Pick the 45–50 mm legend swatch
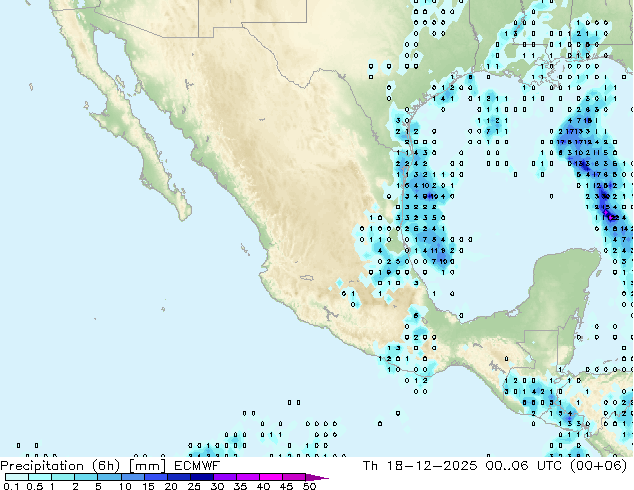This screenshot has height=490, width=634. coord(294,477)
